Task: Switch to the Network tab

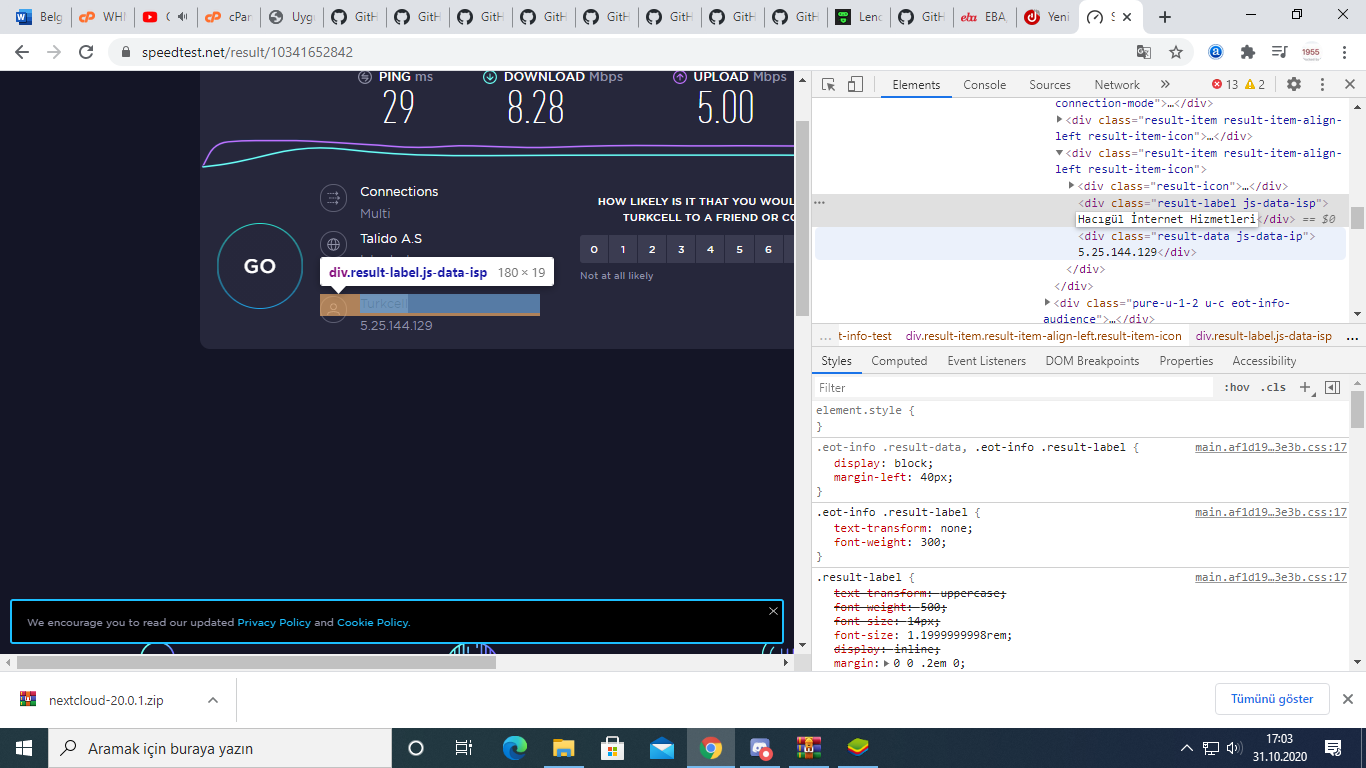Action: 1117,85
